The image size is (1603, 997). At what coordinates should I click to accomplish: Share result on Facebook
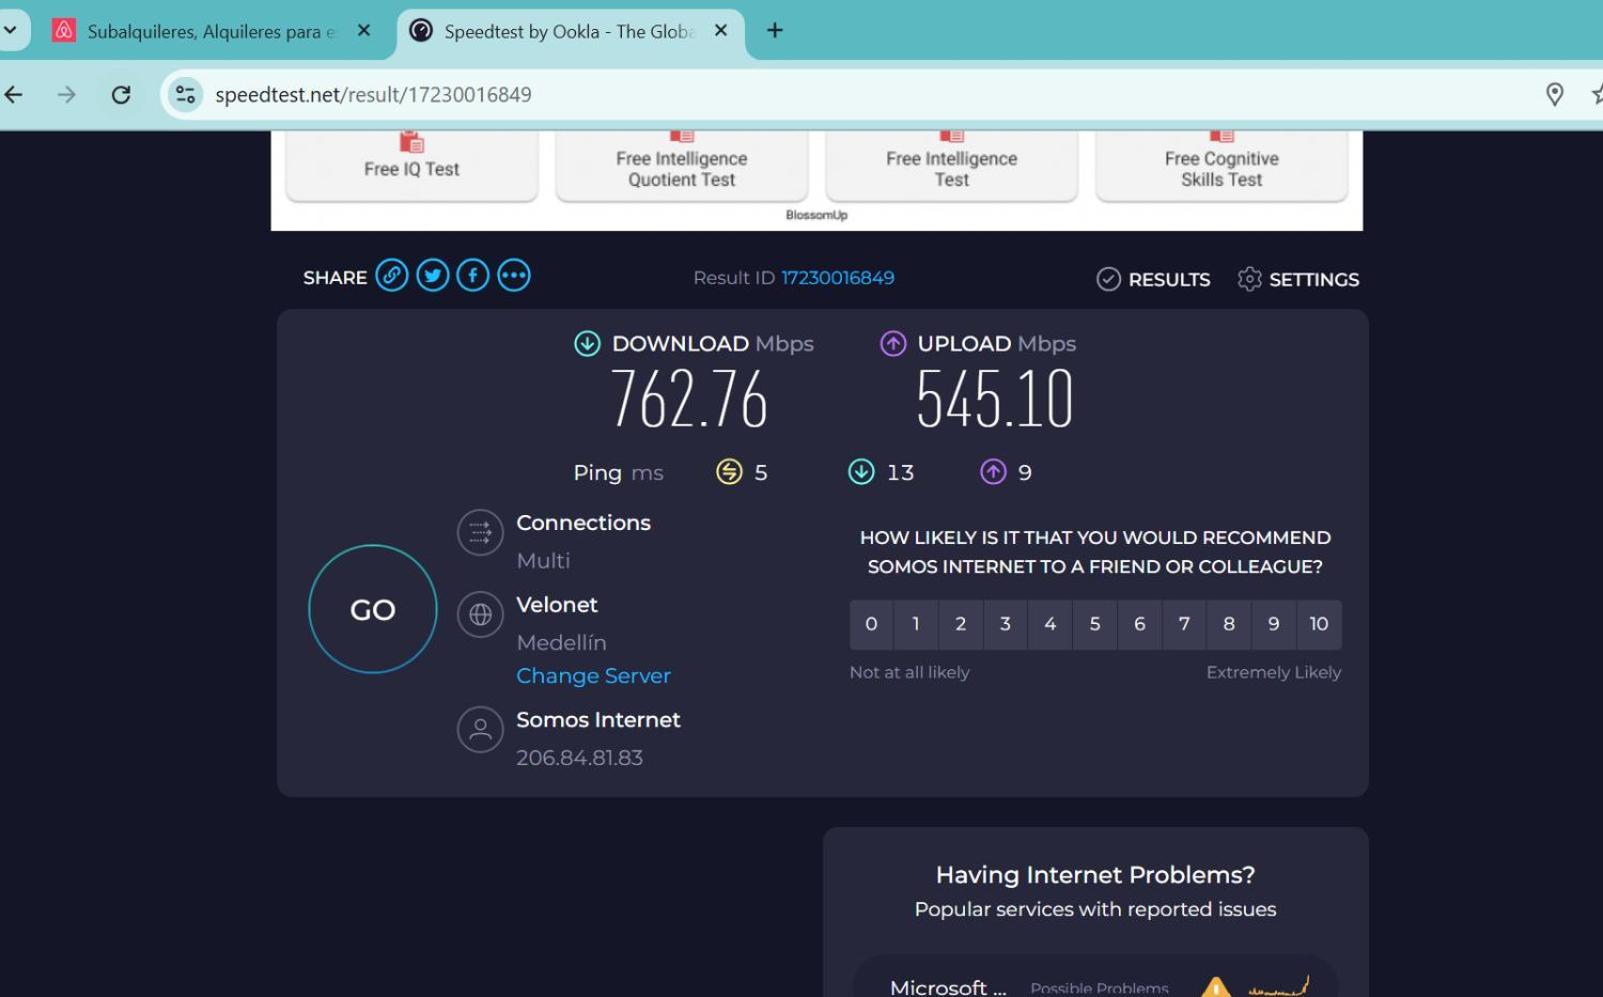pos(473,275)
